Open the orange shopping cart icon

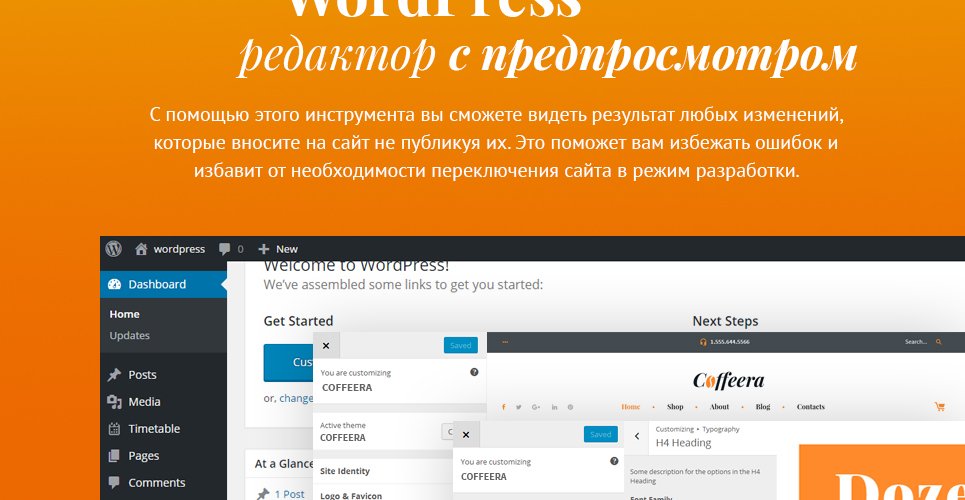(939, 406)
